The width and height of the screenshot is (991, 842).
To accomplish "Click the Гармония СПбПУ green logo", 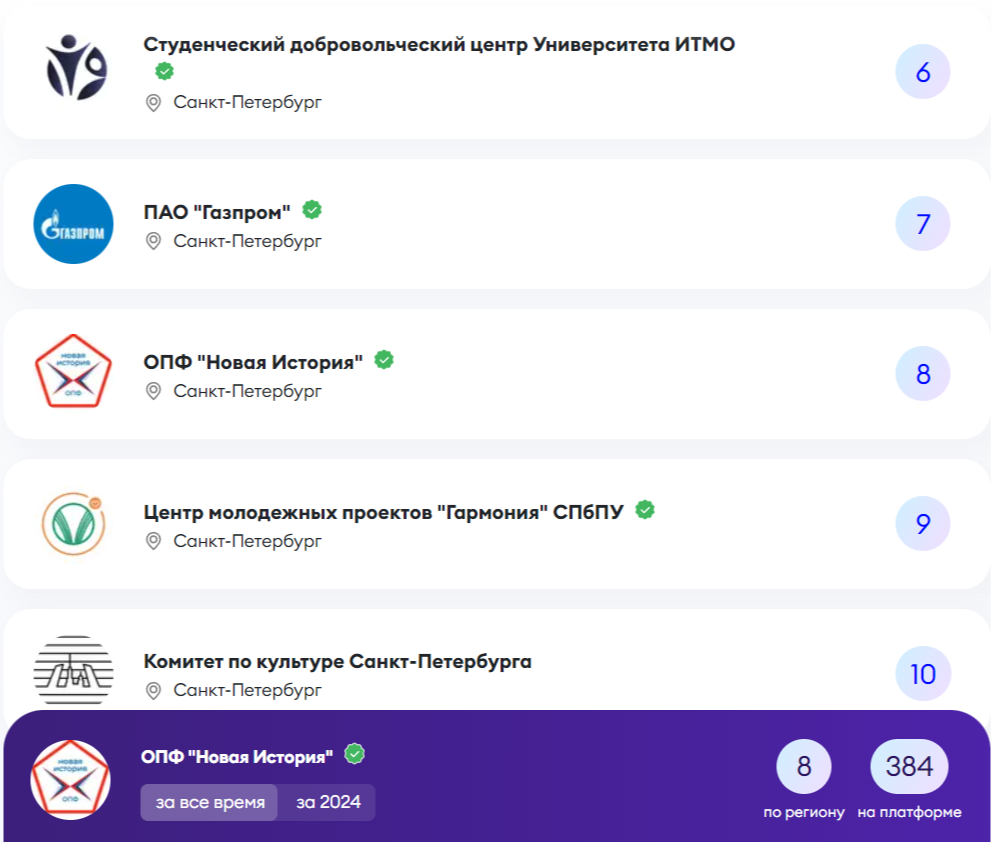I will click(73, 523).
